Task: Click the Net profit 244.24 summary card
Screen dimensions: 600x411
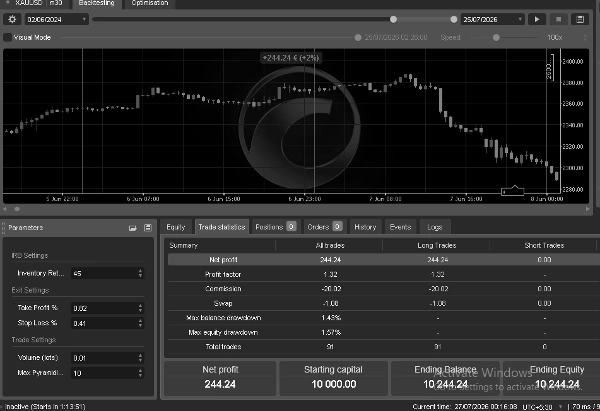Action: (220, 378)
